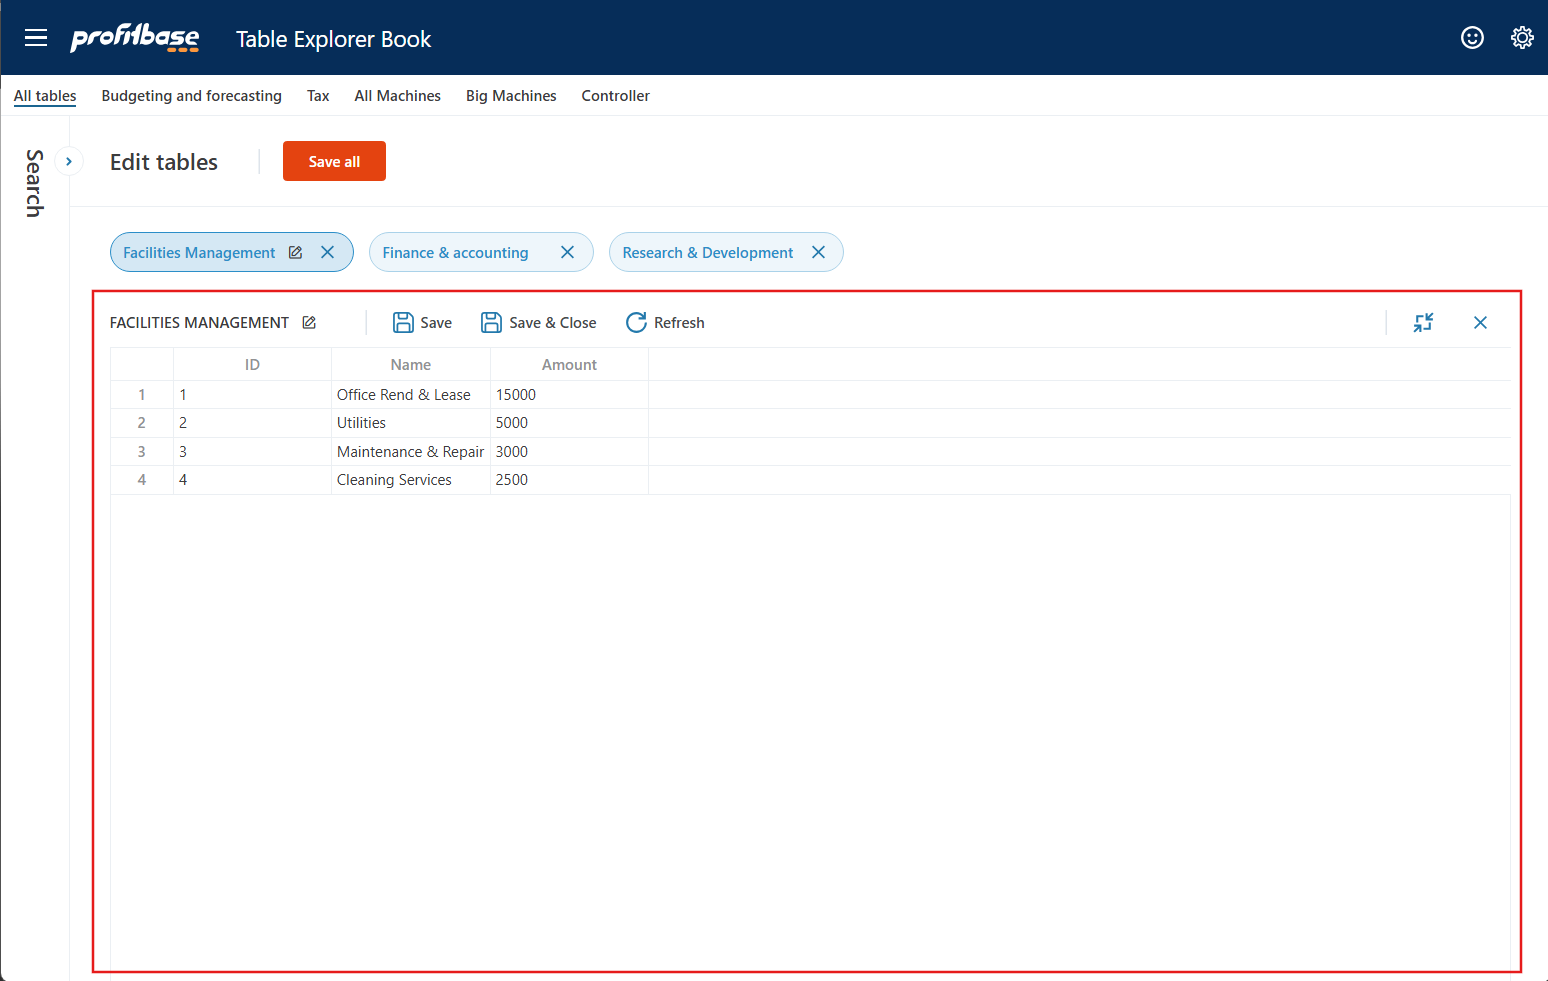
Task: Click edit icon beside FACILITIES MANAGEMENT title
Action: [x=310, y=323]
